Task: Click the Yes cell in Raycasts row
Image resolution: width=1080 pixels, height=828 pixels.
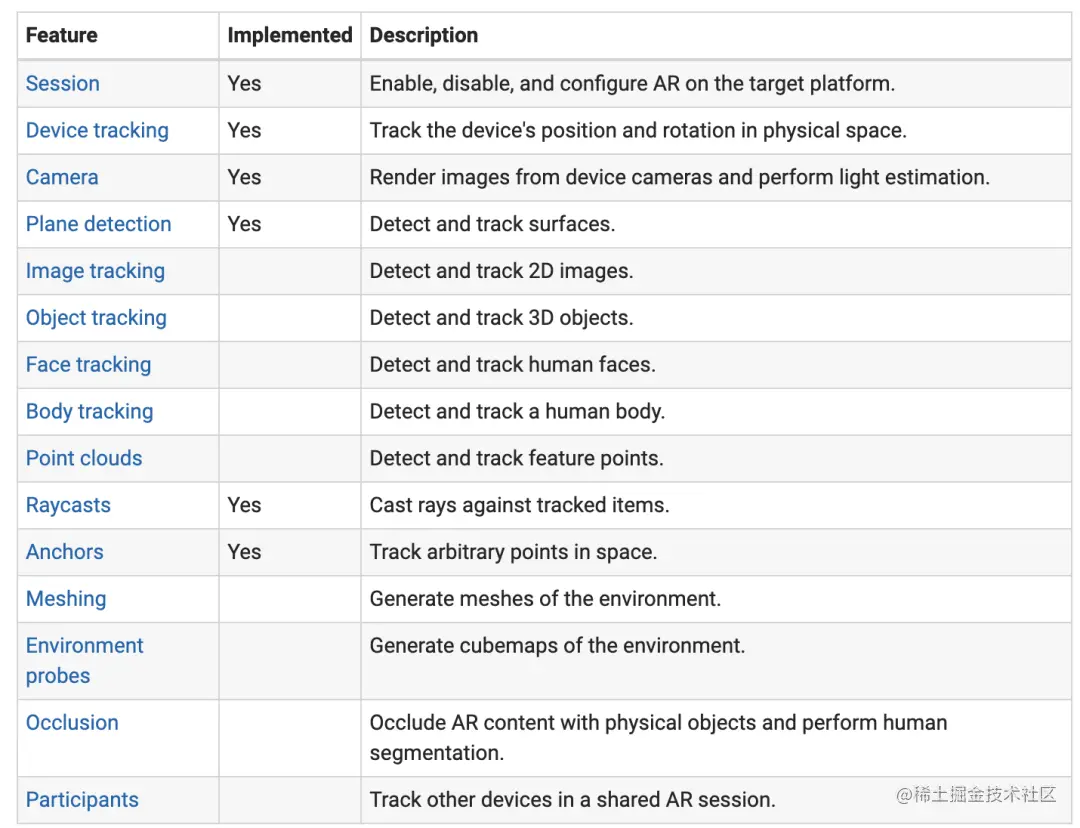Action: (244, 506)
